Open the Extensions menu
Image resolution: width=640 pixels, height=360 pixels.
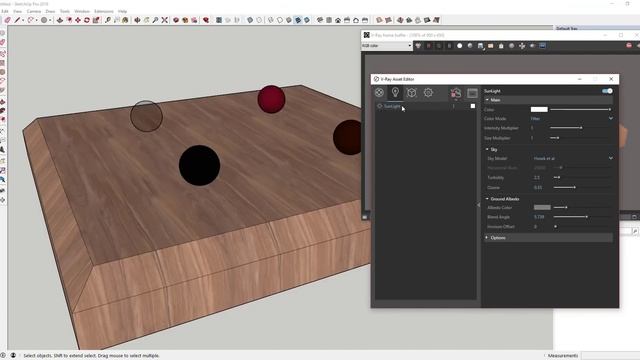point(104,11)
